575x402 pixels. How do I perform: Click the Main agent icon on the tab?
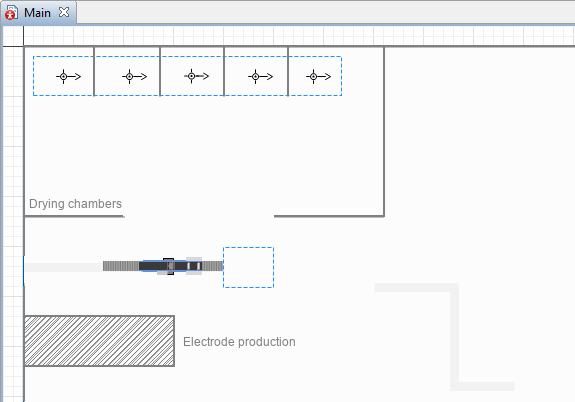click(x=11, y=13)
